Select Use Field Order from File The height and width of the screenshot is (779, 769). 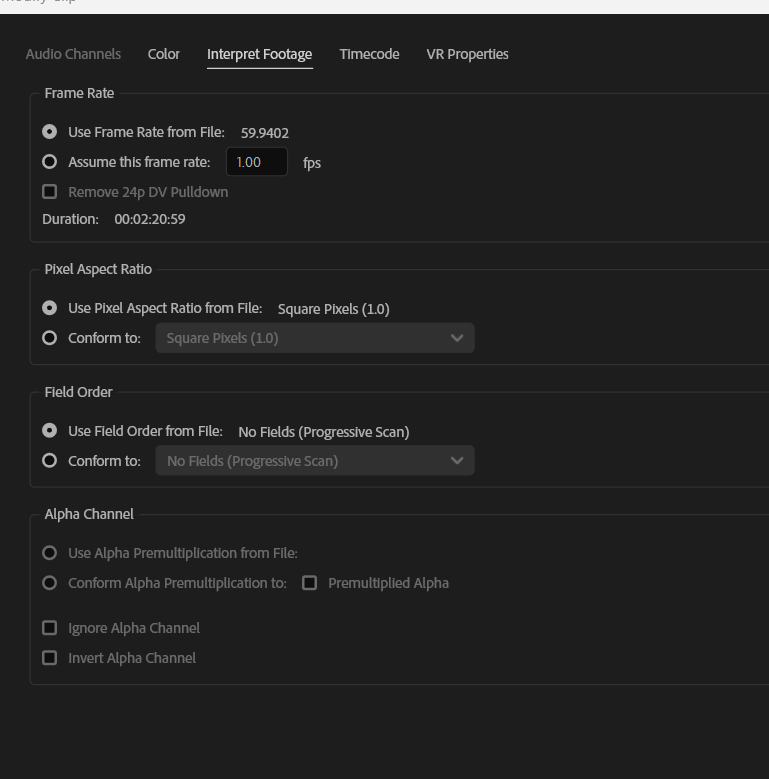click(x=50, y=431)
